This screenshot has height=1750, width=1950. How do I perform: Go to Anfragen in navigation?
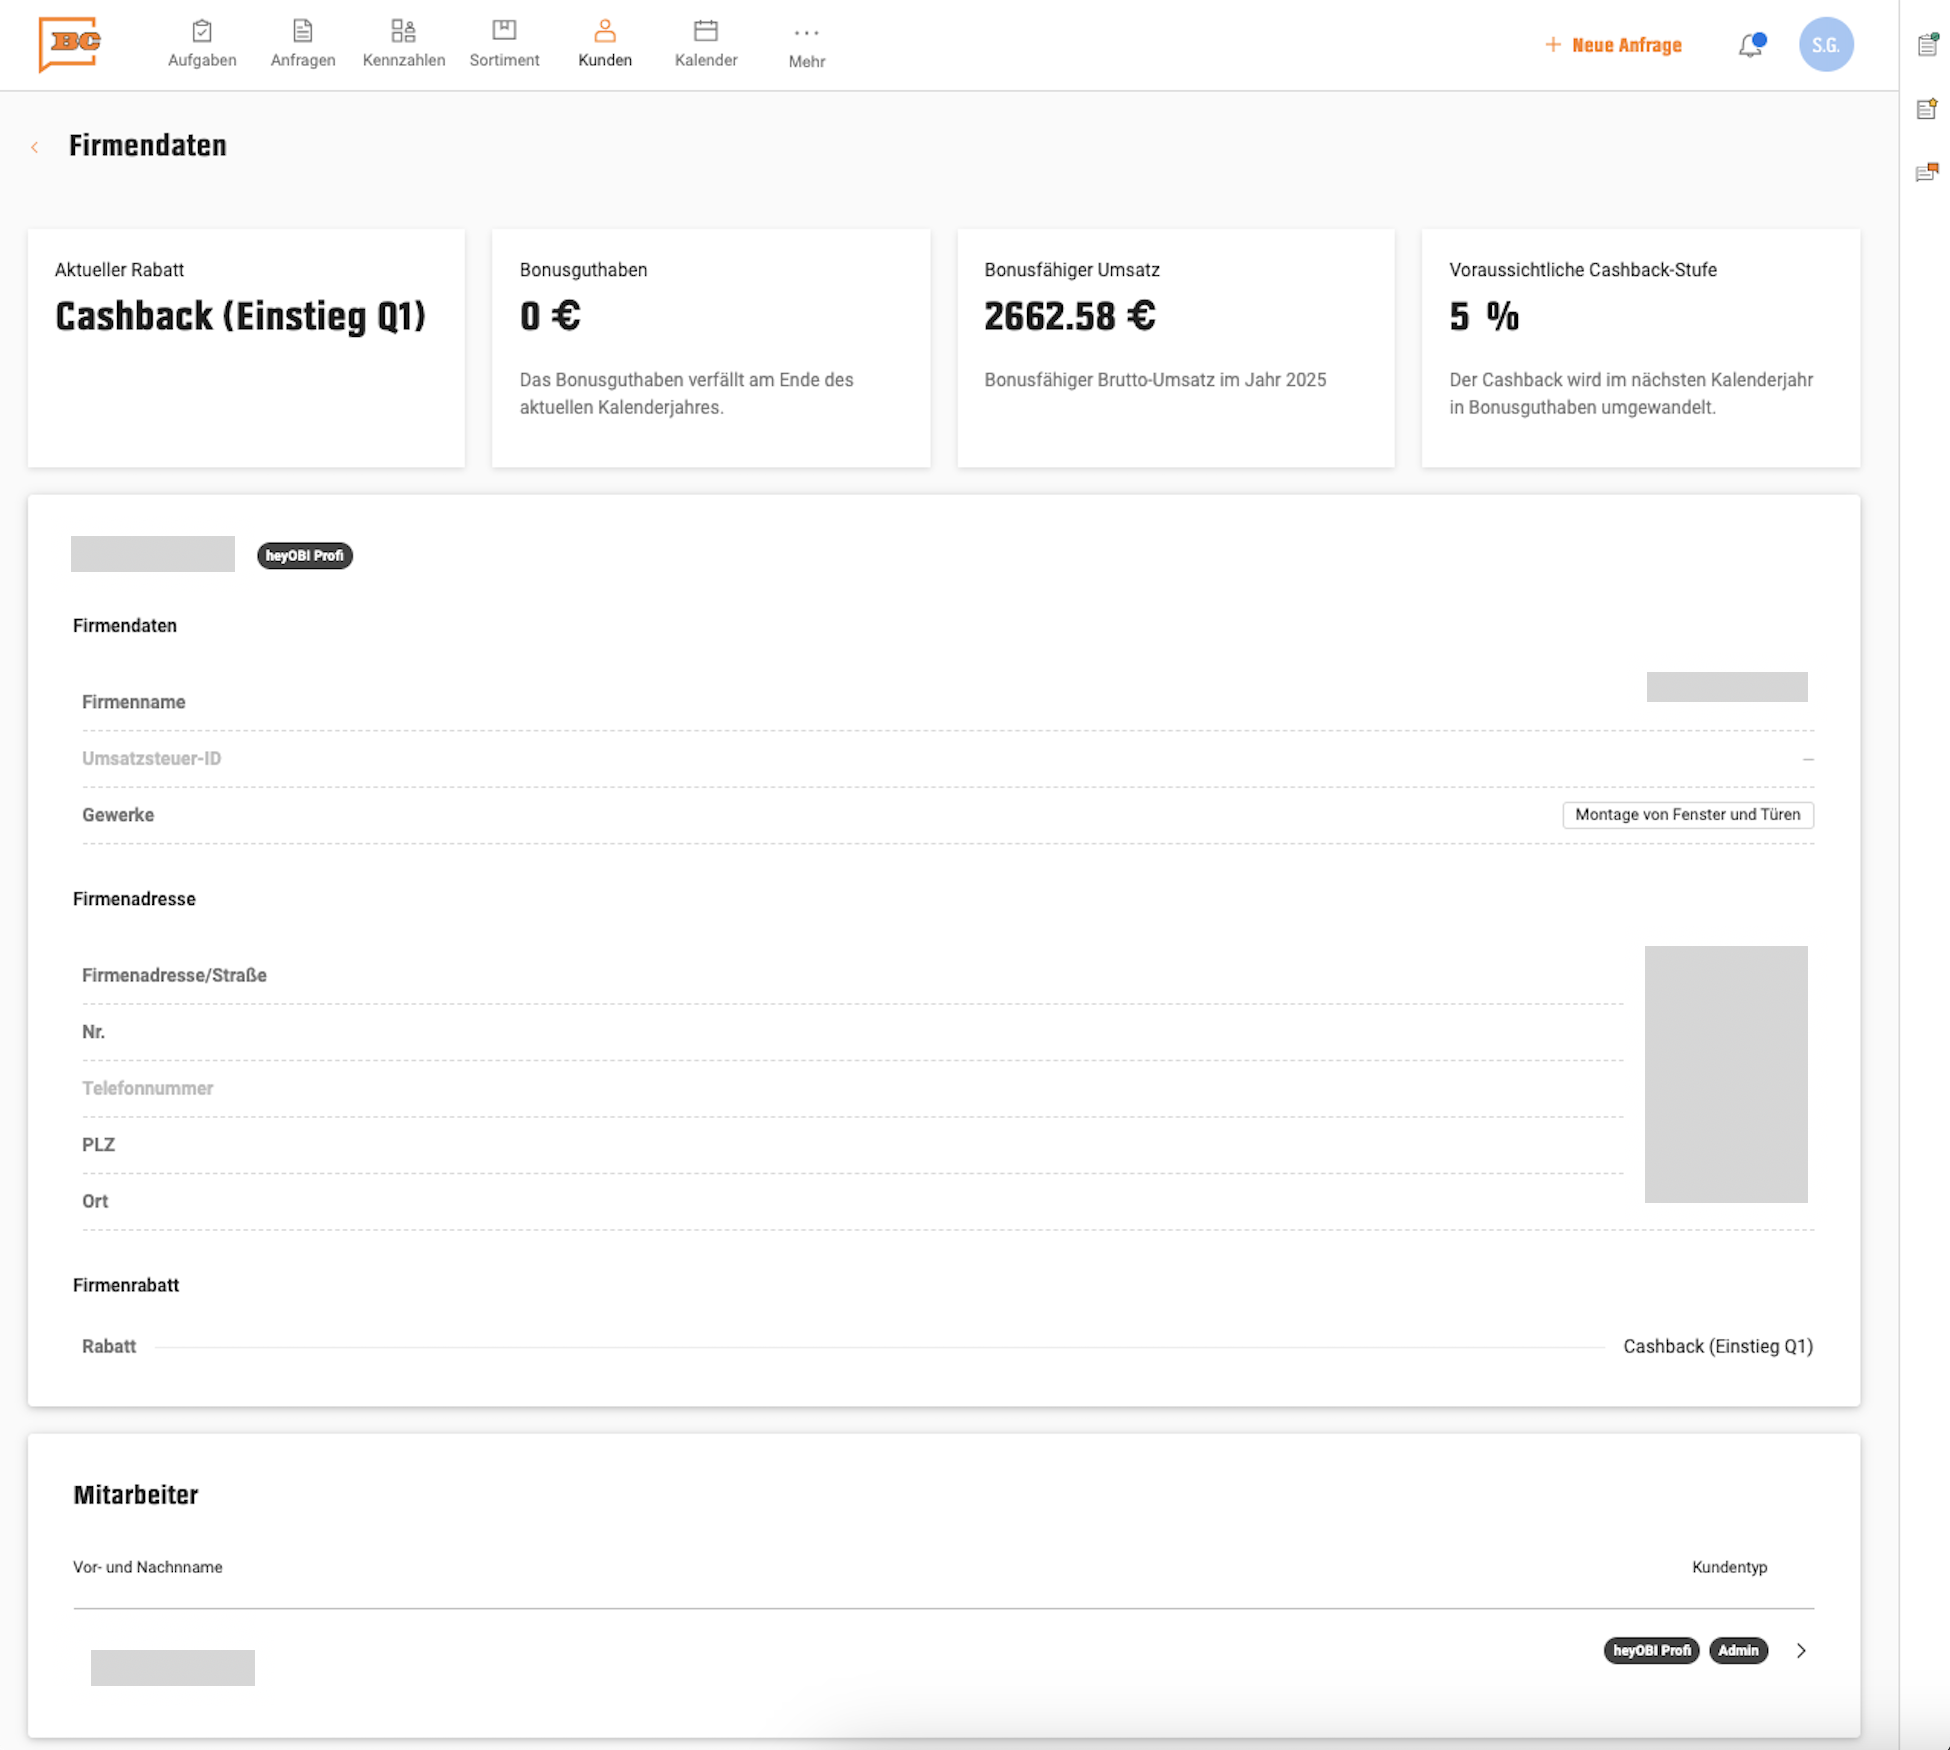click(x=302, y=44)
